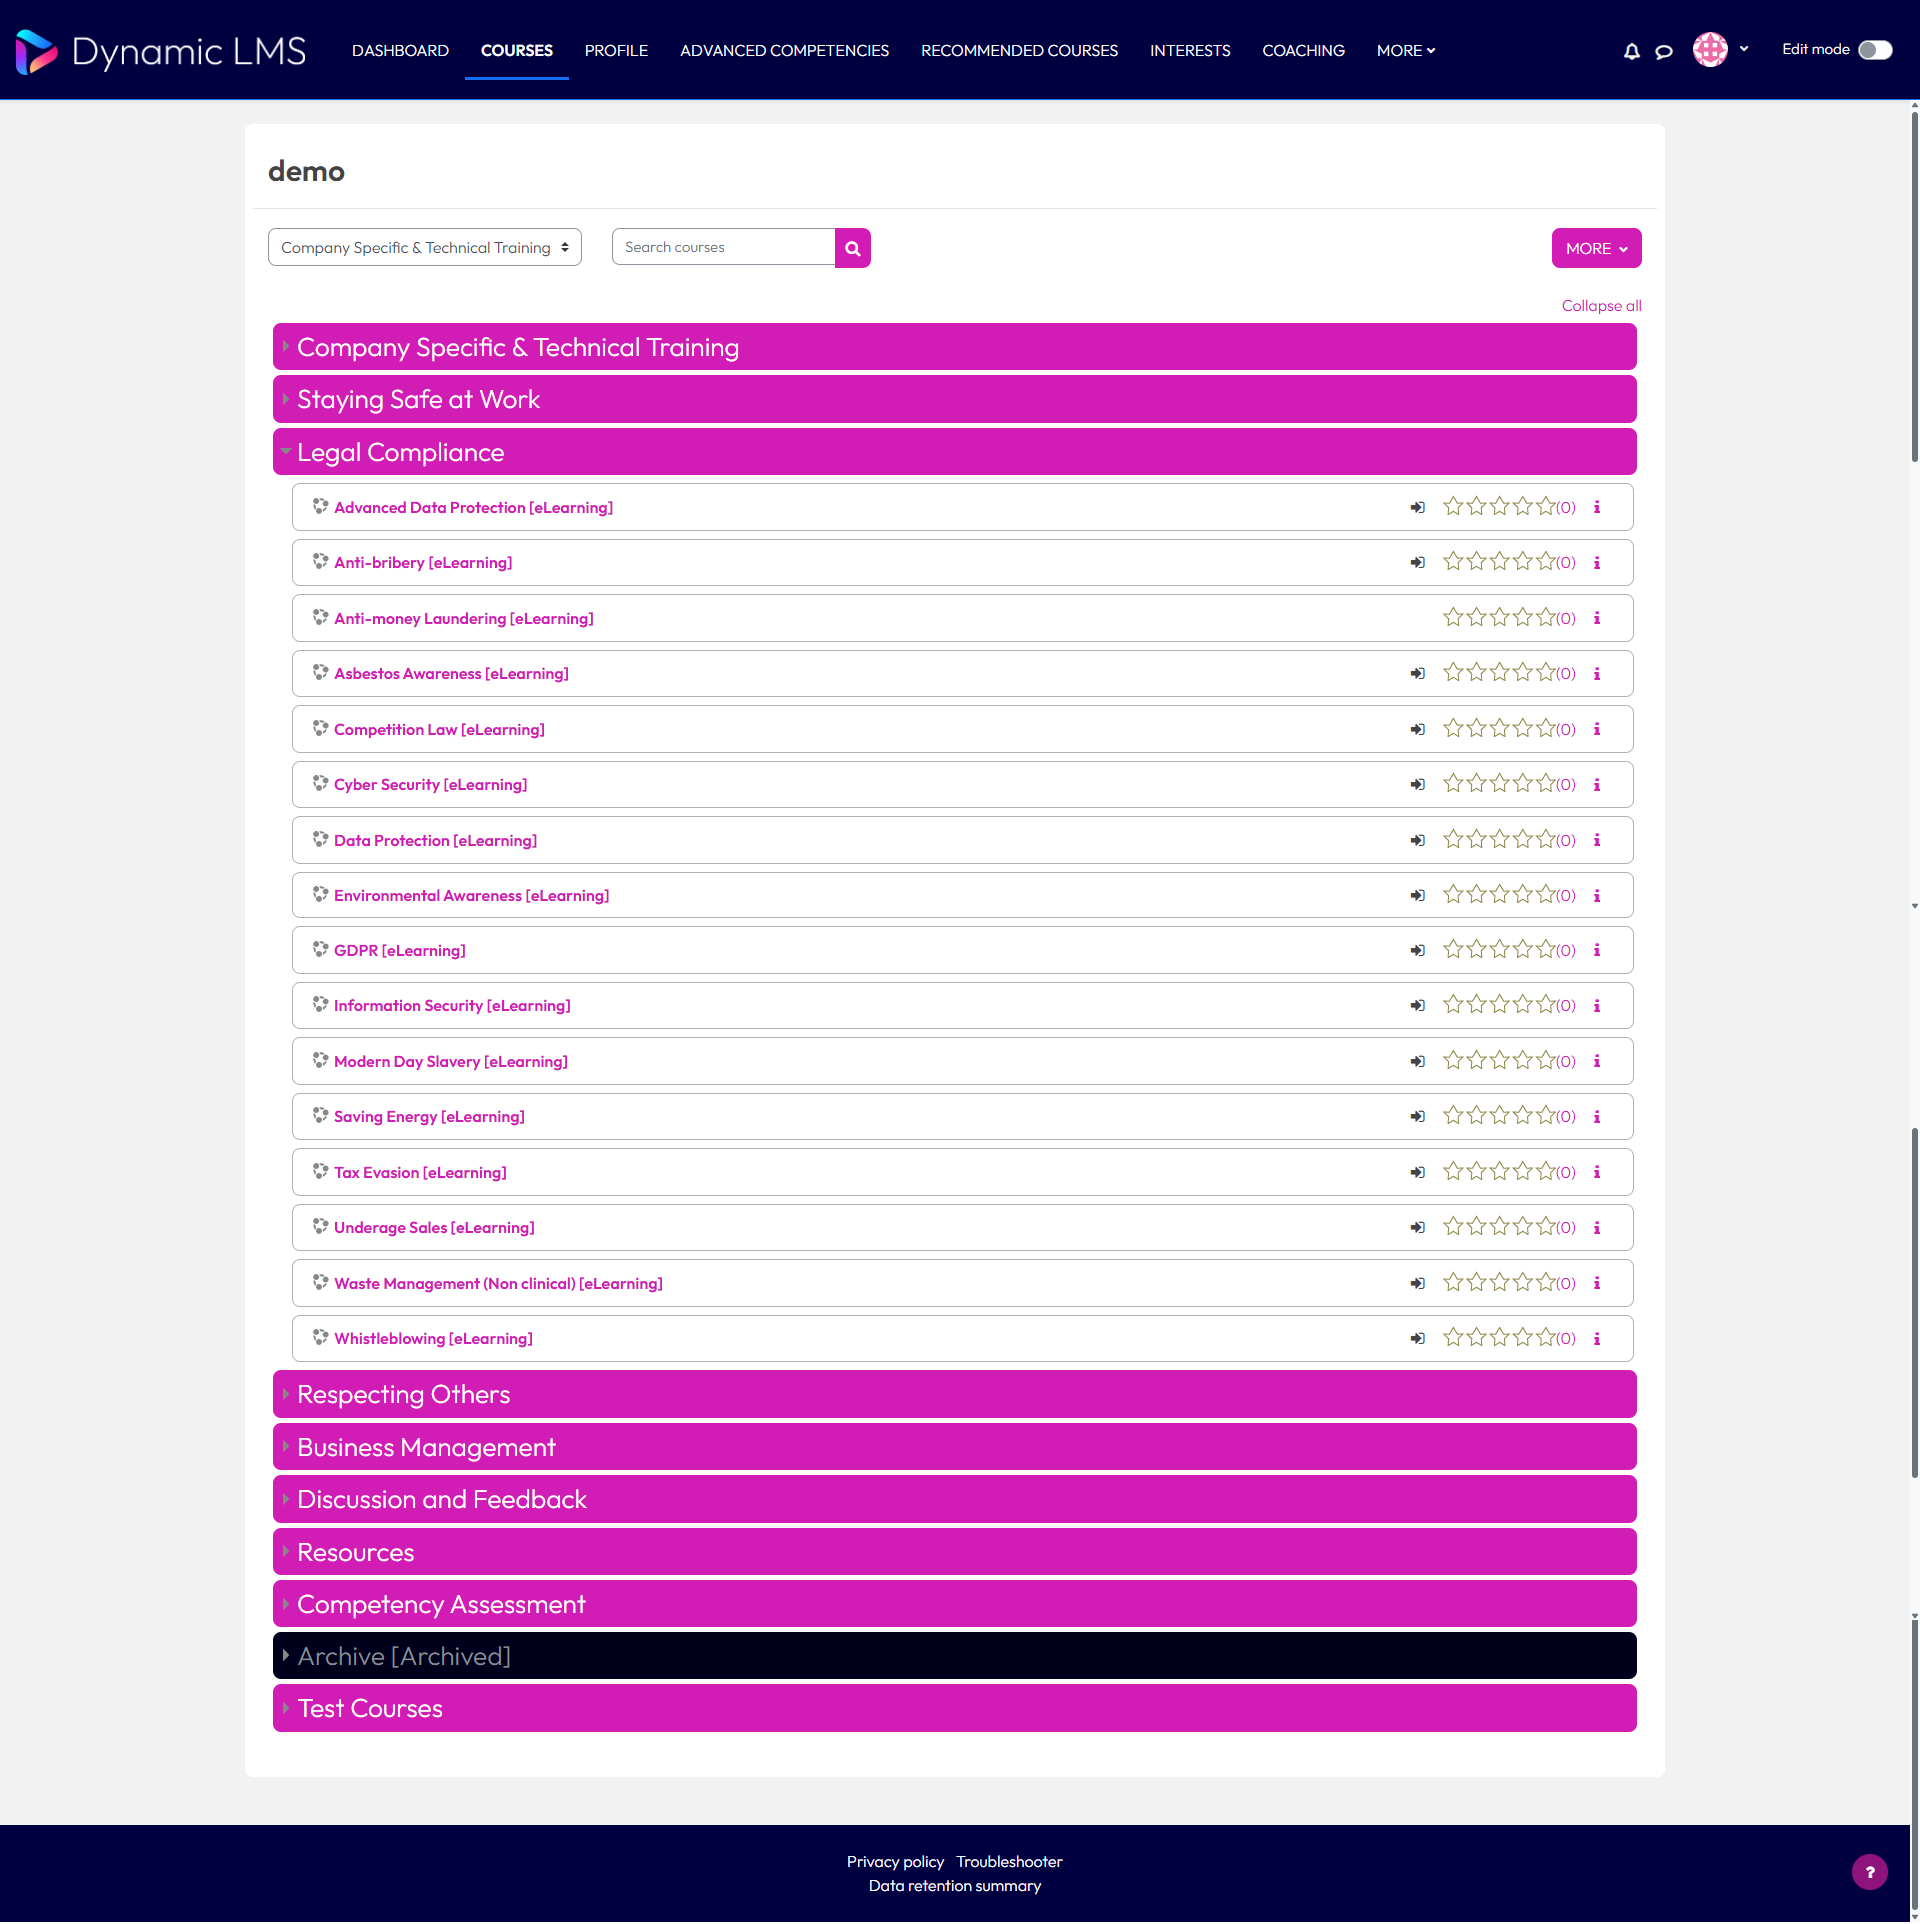Click info icon for Competition Law
Screen dimensions: 1920x1924
coord(1597,729)
